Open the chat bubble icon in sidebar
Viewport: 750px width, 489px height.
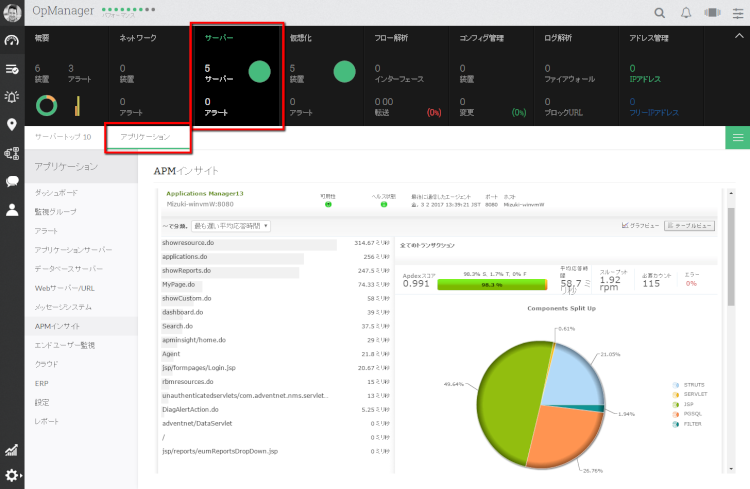coord(12,181)
